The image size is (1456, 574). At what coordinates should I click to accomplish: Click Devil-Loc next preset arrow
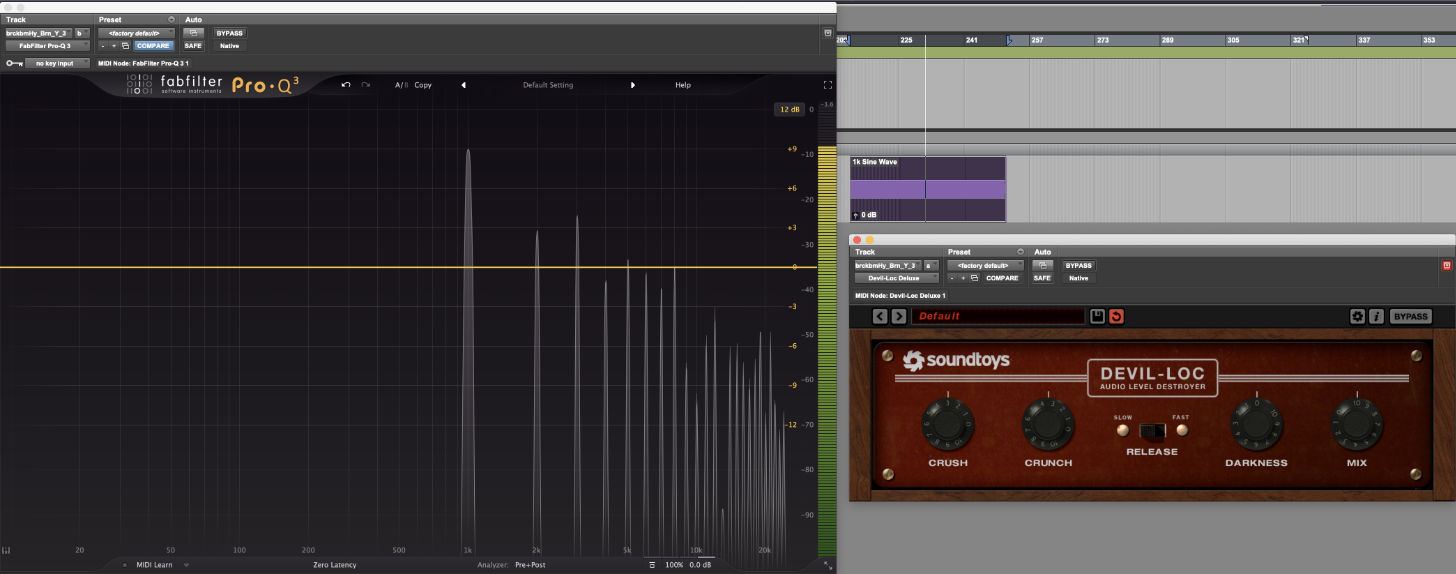pyautogui.click(x=898, y=316)
